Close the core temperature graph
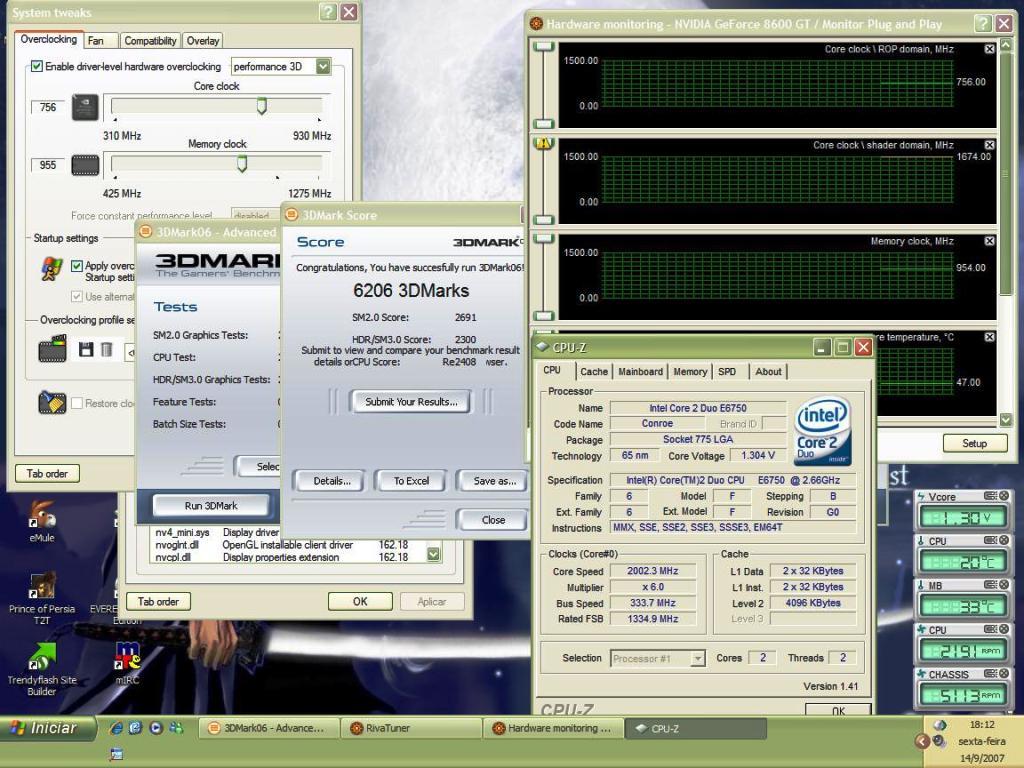 [x=989, y=337]
